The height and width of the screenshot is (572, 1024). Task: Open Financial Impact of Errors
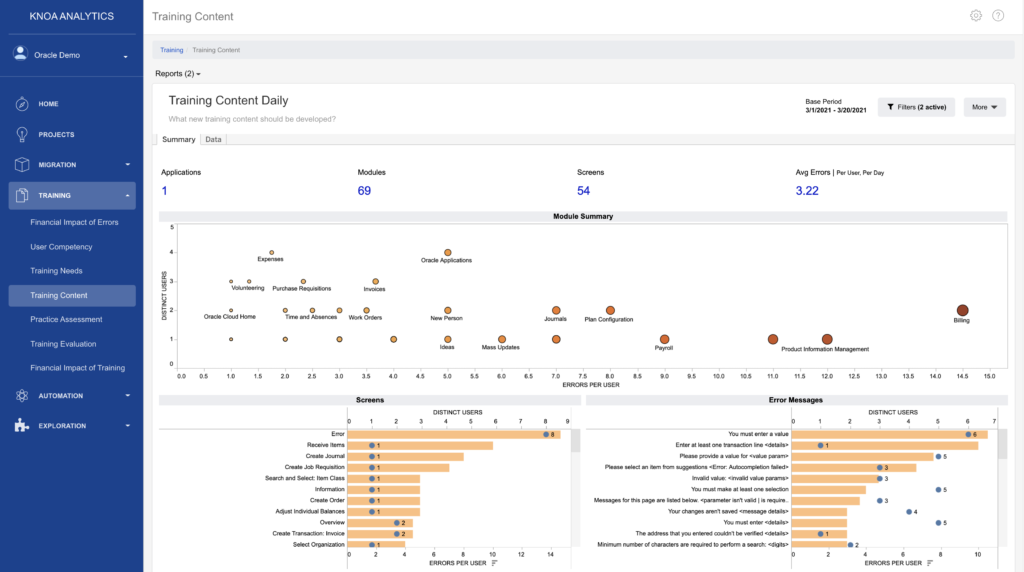click(74, 222)
